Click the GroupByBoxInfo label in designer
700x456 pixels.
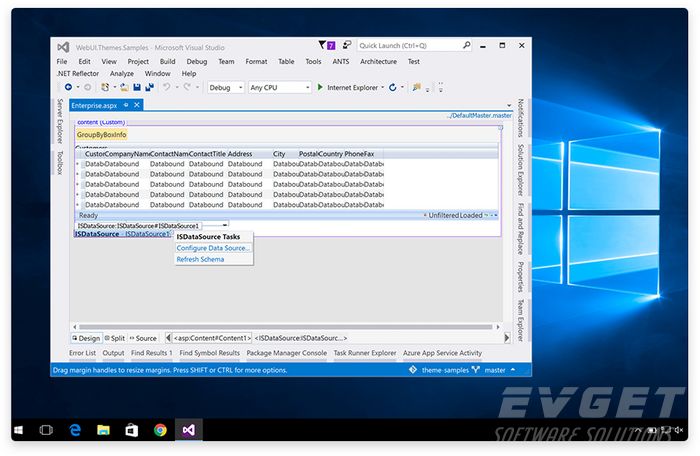pos(101,134)
